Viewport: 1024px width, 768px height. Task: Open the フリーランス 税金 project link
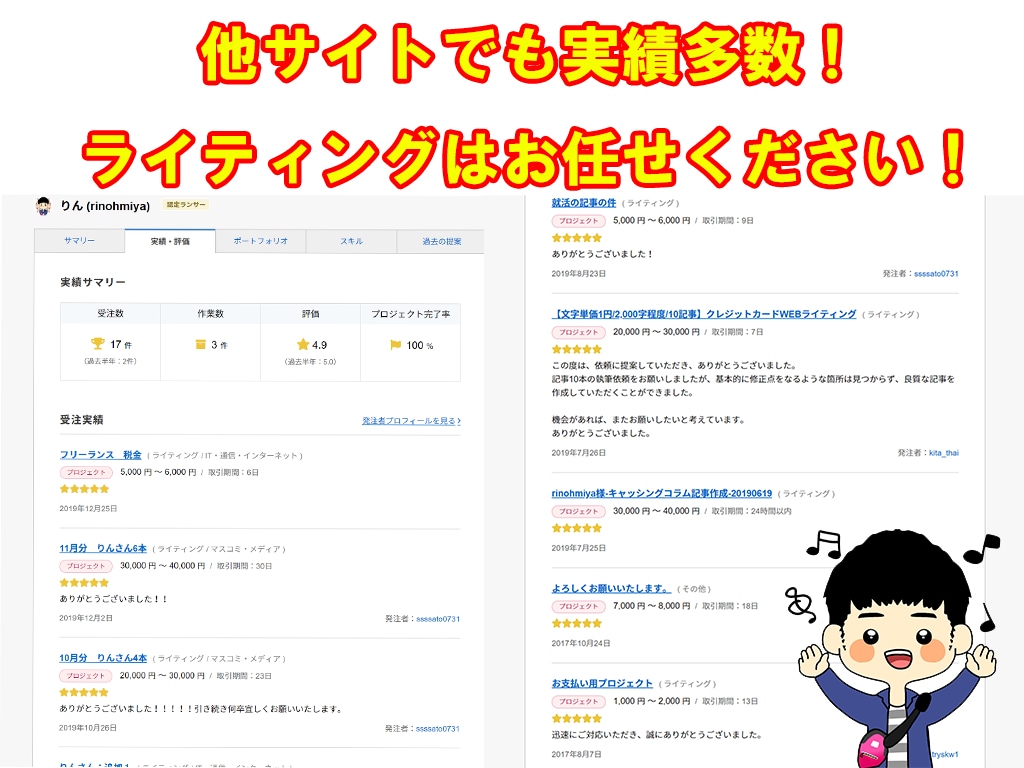point(101,455)
